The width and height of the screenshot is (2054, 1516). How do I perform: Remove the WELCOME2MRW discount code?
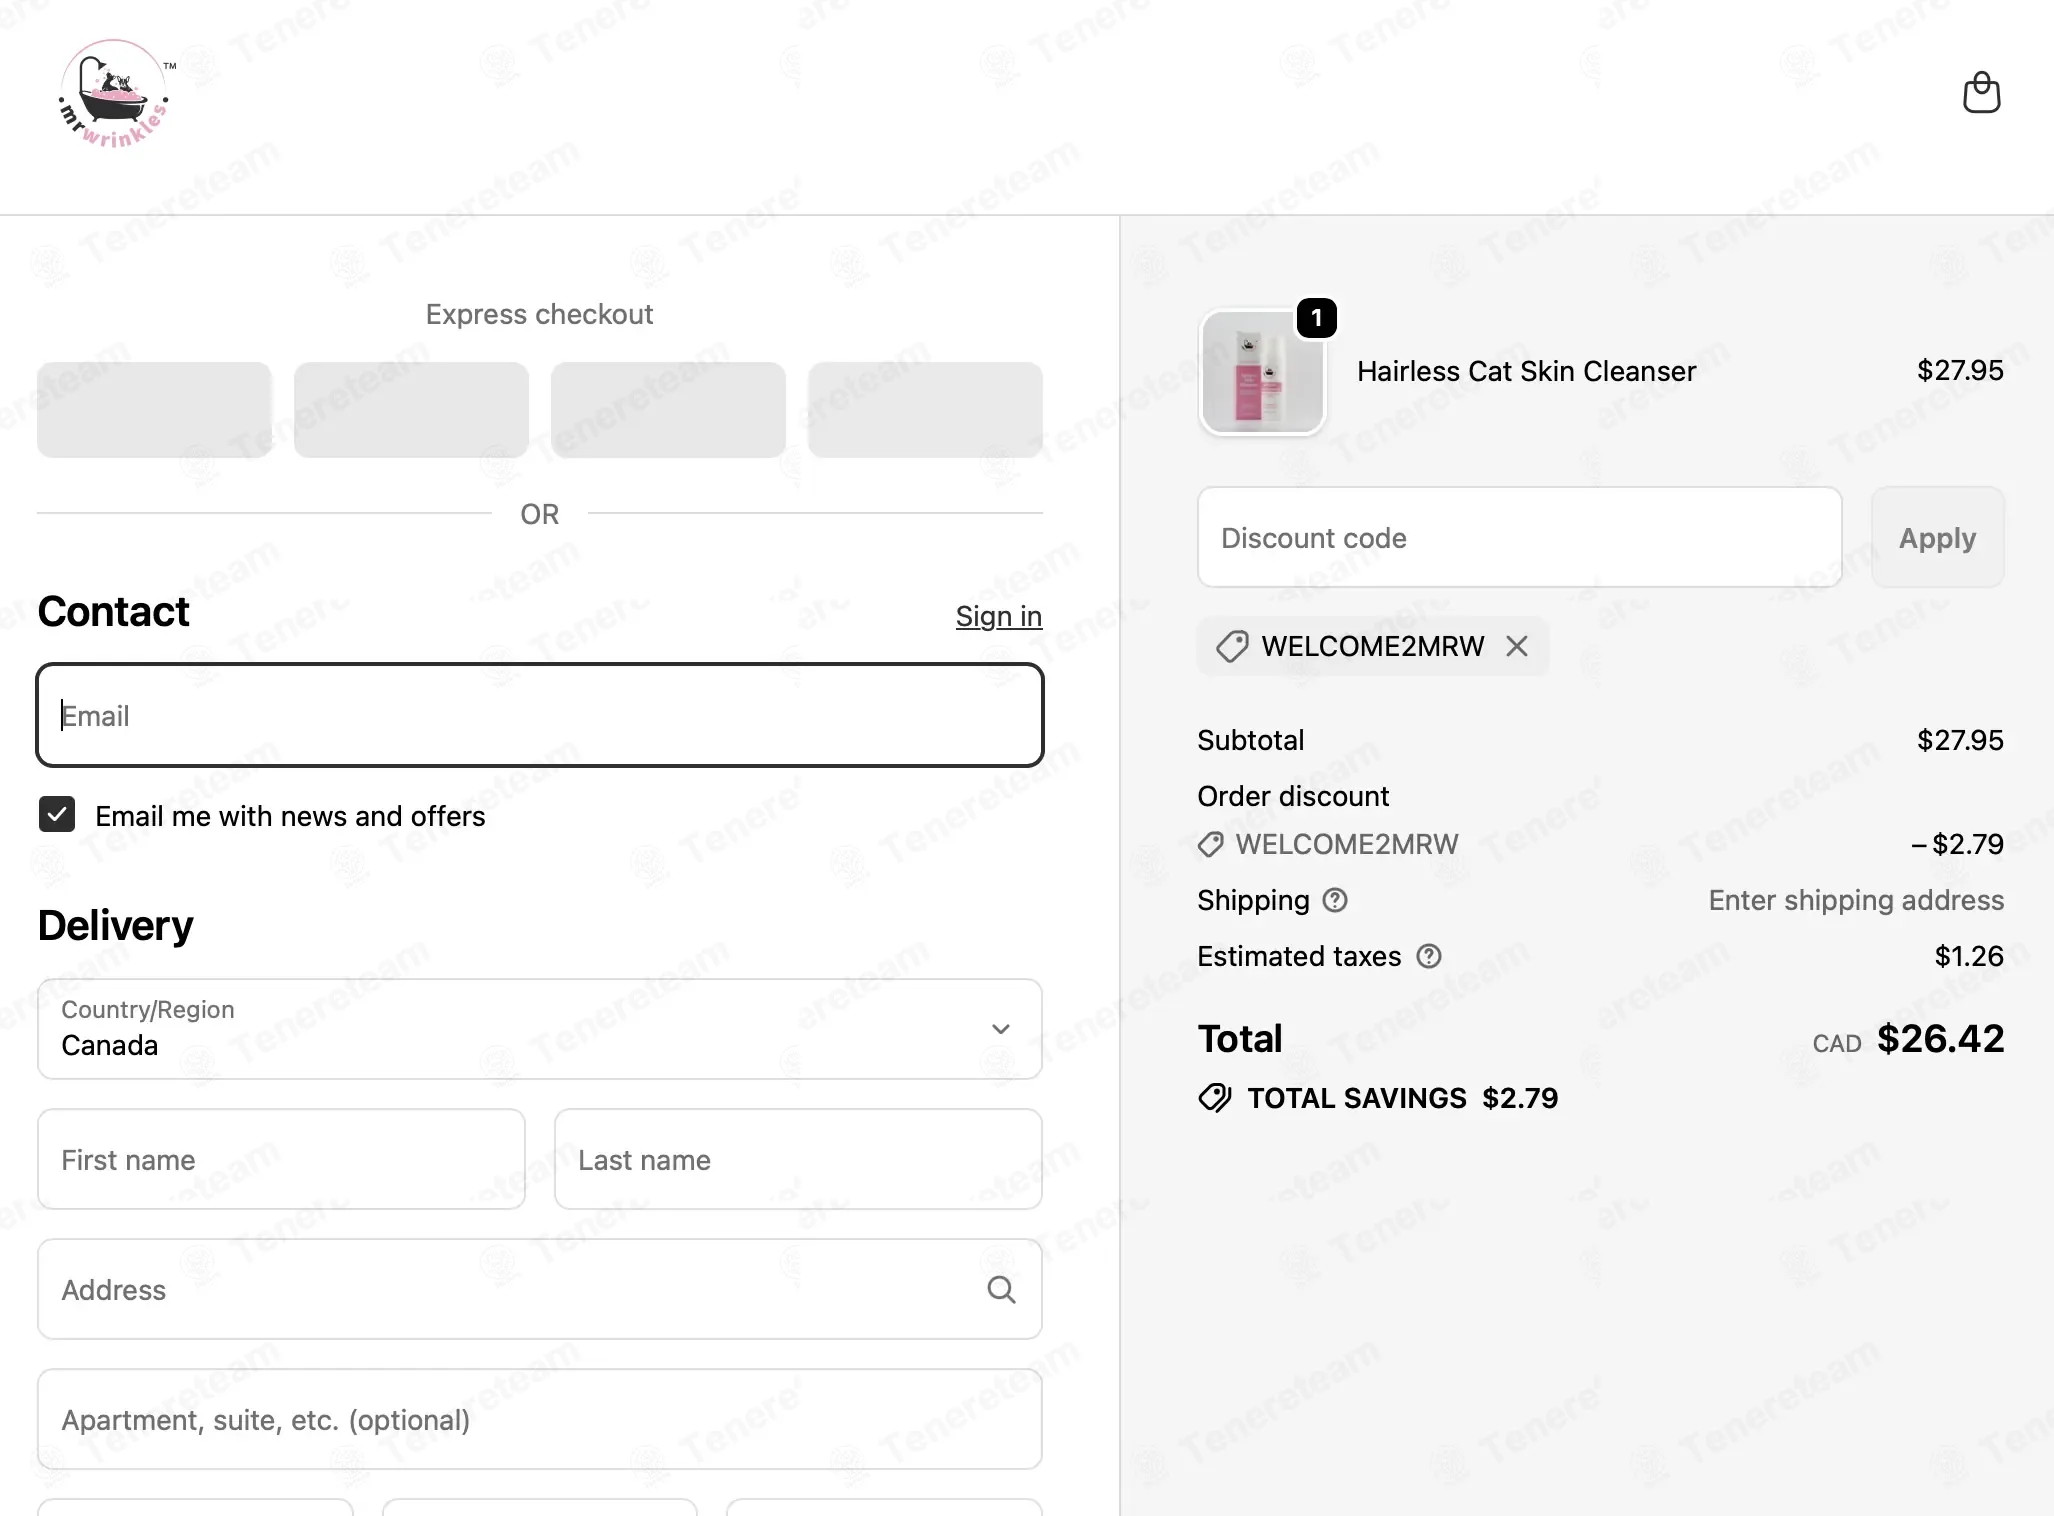click(1517, 646)
